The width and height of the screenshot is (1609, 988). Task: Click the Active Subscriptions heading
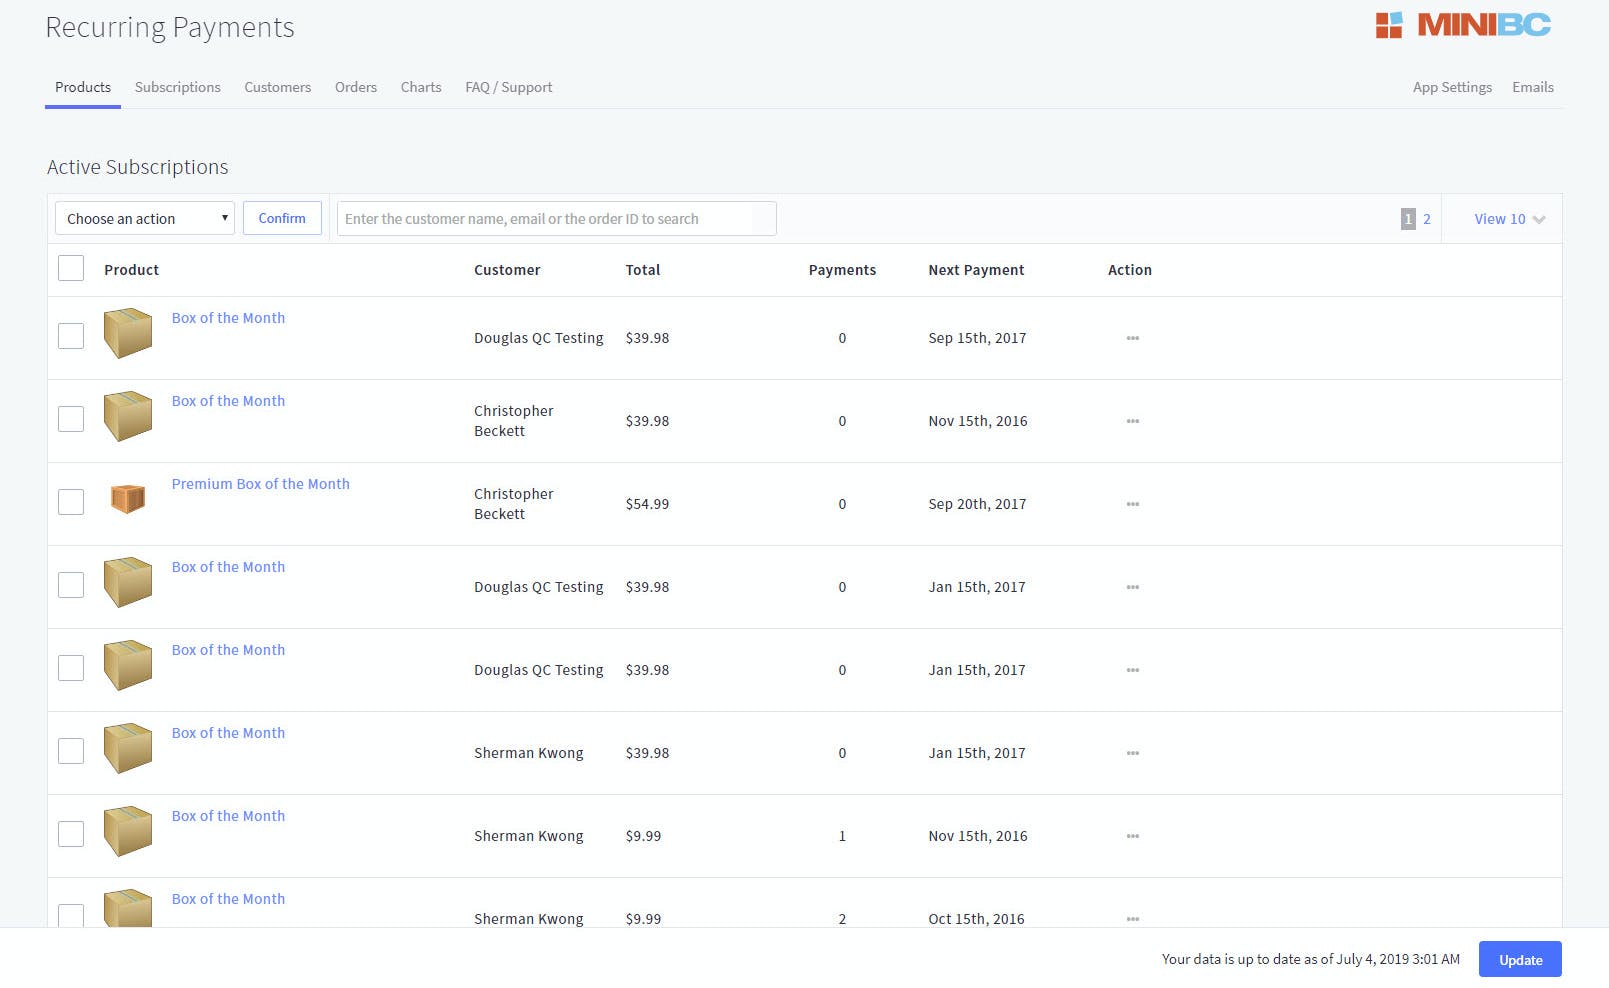point(138,167)
